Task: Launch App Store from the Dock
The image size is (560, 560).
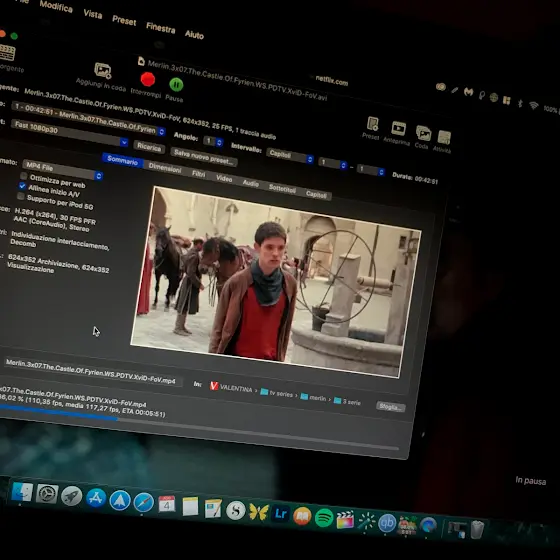Action: tap(96, 498)
